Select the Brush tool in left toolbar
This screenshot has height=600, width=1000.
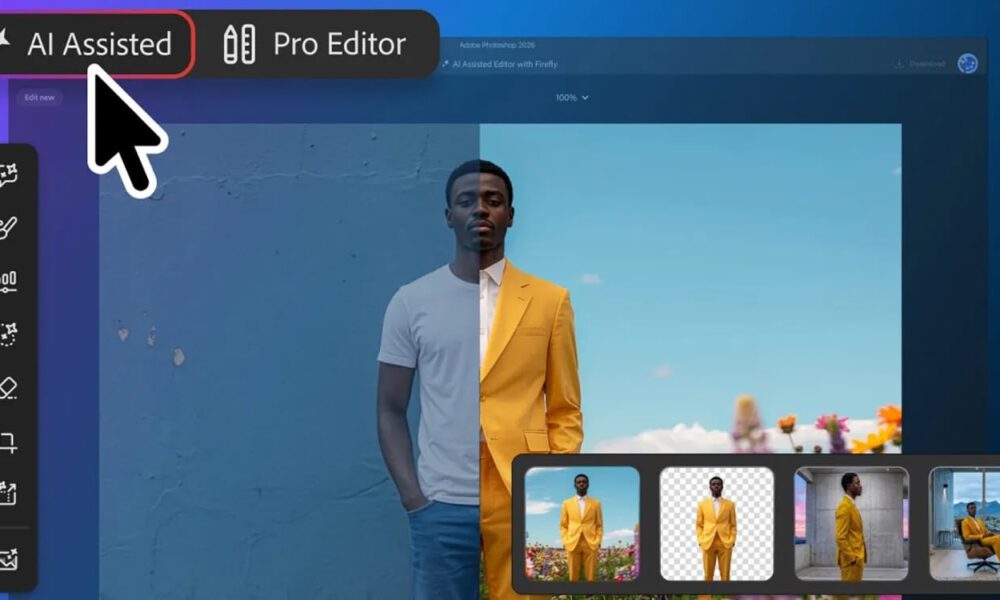tap(8, 228)
